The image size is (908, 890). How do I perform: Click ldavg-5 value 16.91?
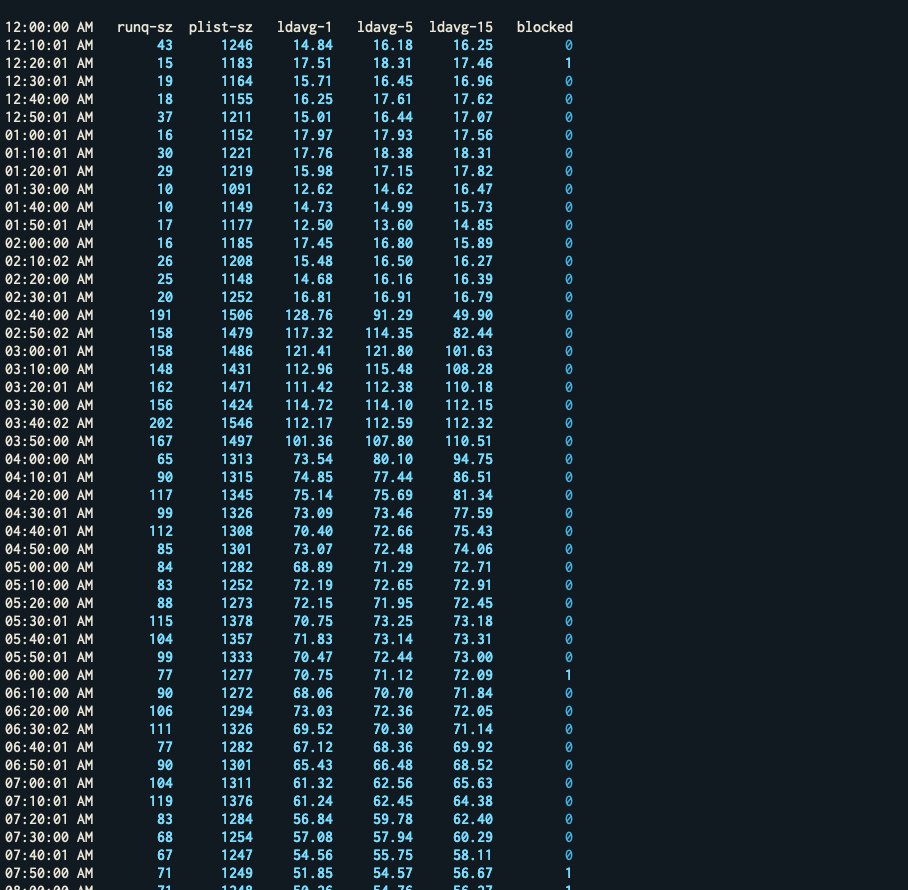(393, 297)
